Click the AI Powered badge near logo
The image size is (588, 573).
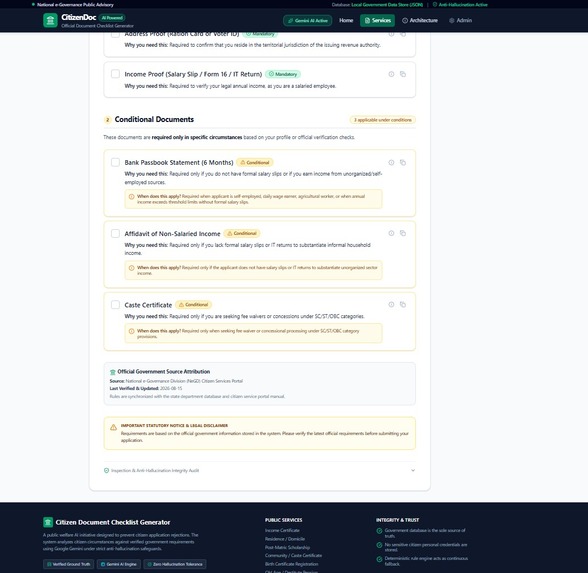[112, 18]
